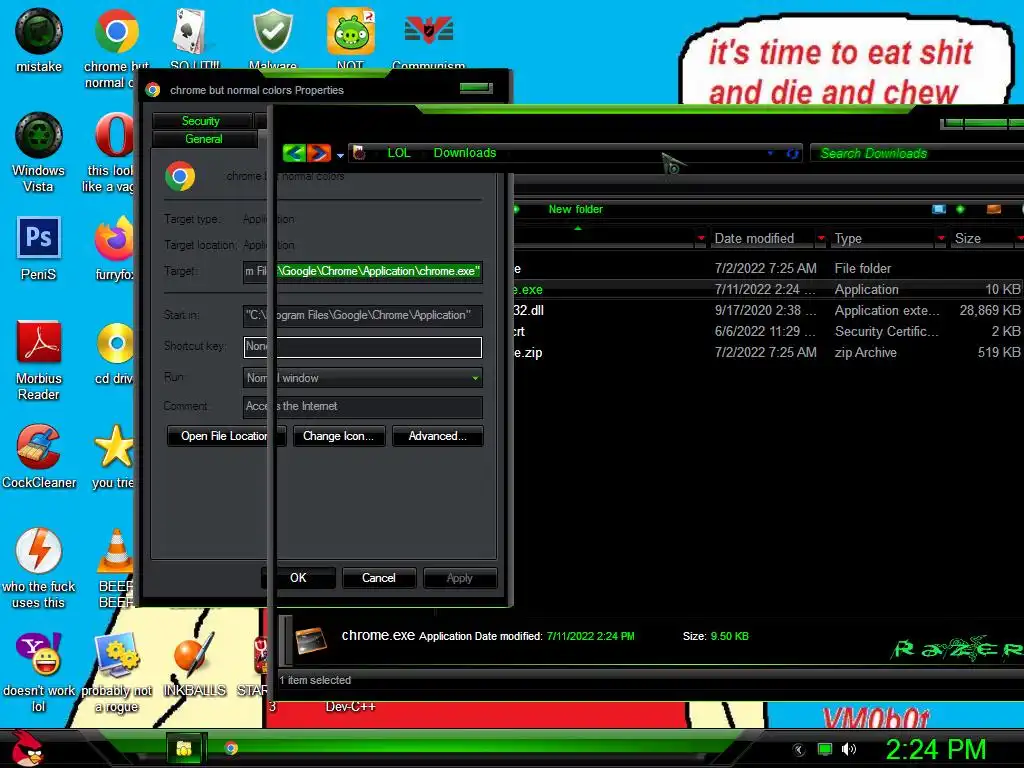
Task: Launch 'chrome but normal' desktop shortcut
Action: point(116,48)
